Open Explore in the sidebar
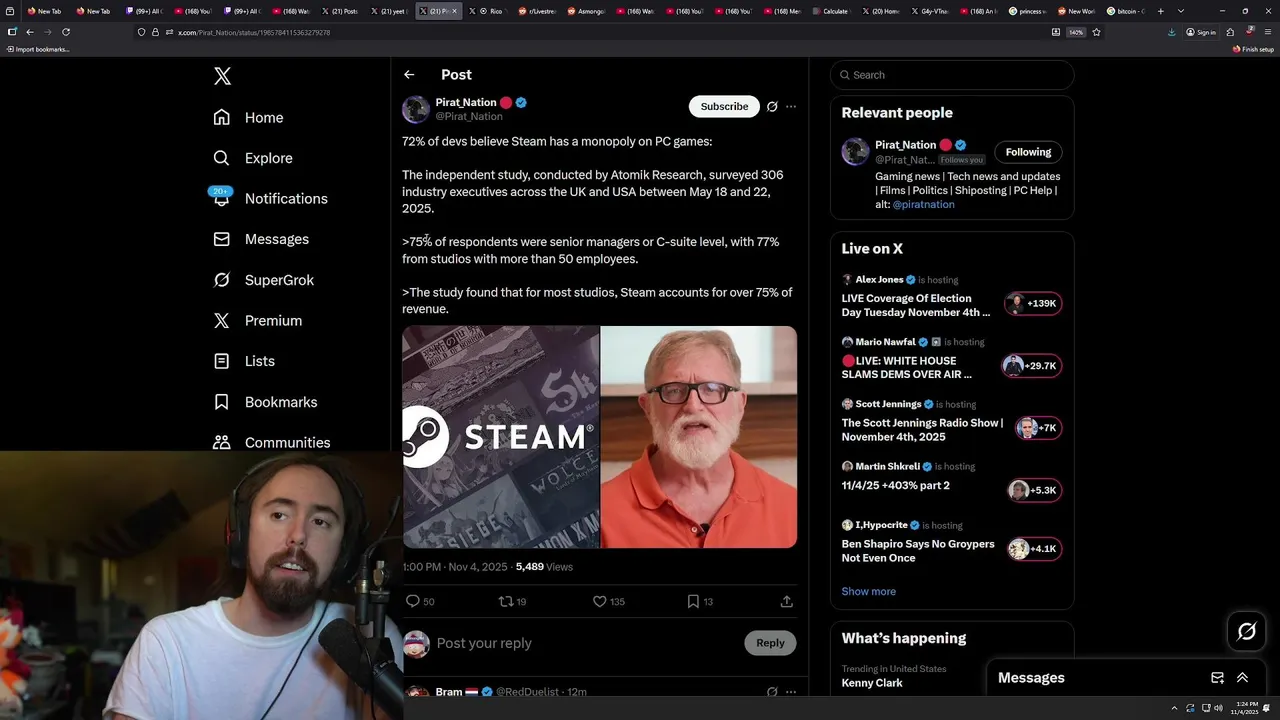The image size is (1280, 720). (252, 158)
